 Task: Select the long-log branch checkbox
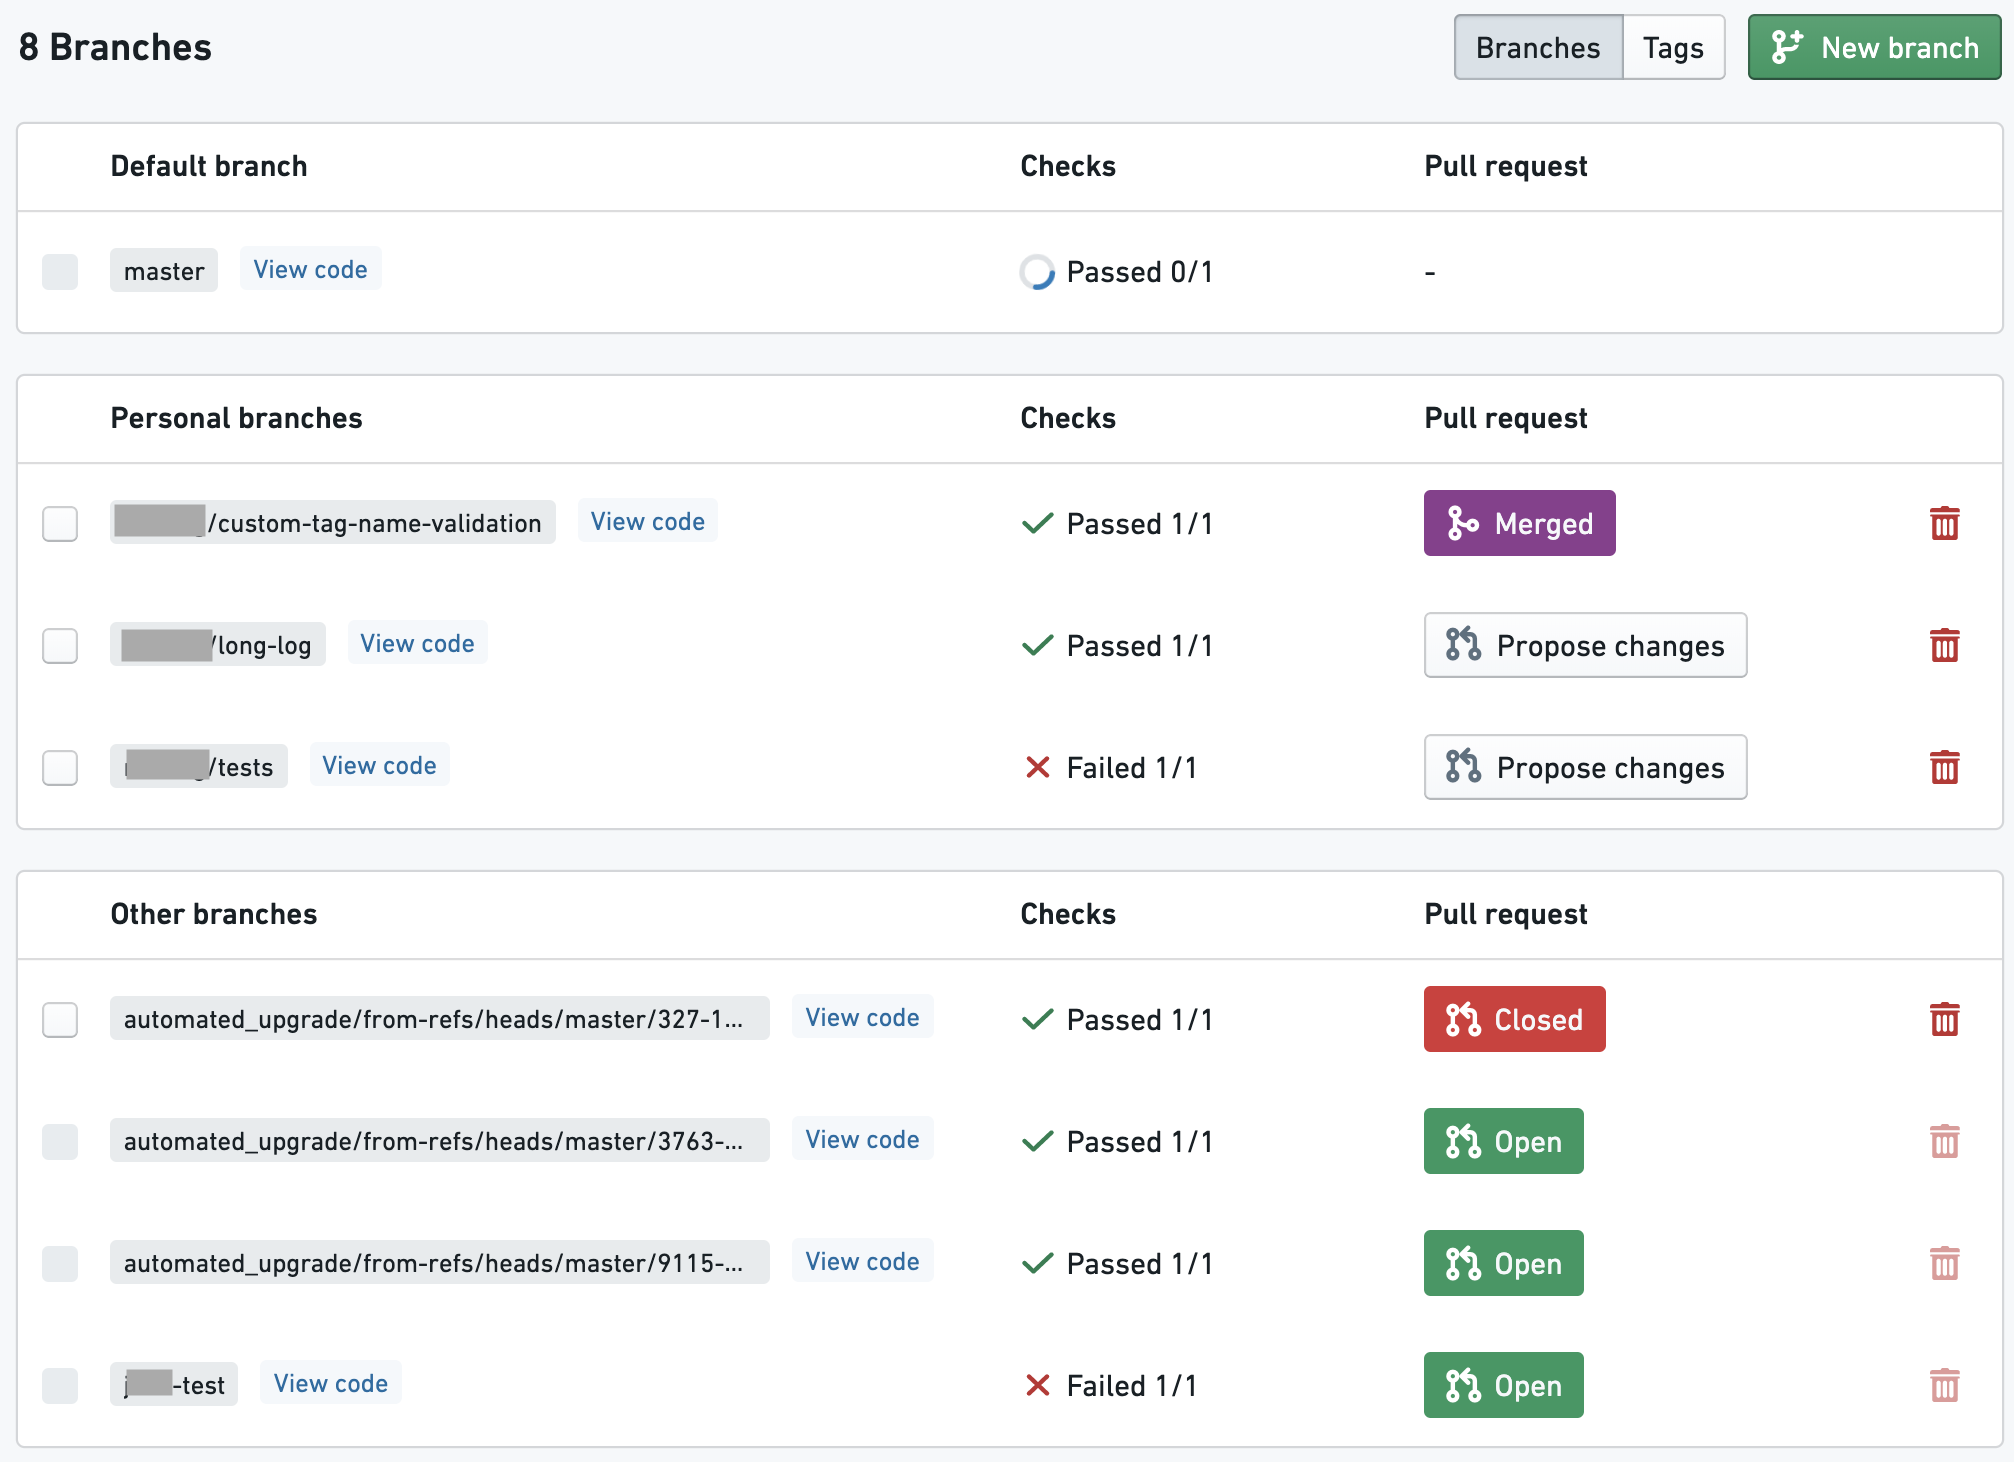[x=60, y=645]
